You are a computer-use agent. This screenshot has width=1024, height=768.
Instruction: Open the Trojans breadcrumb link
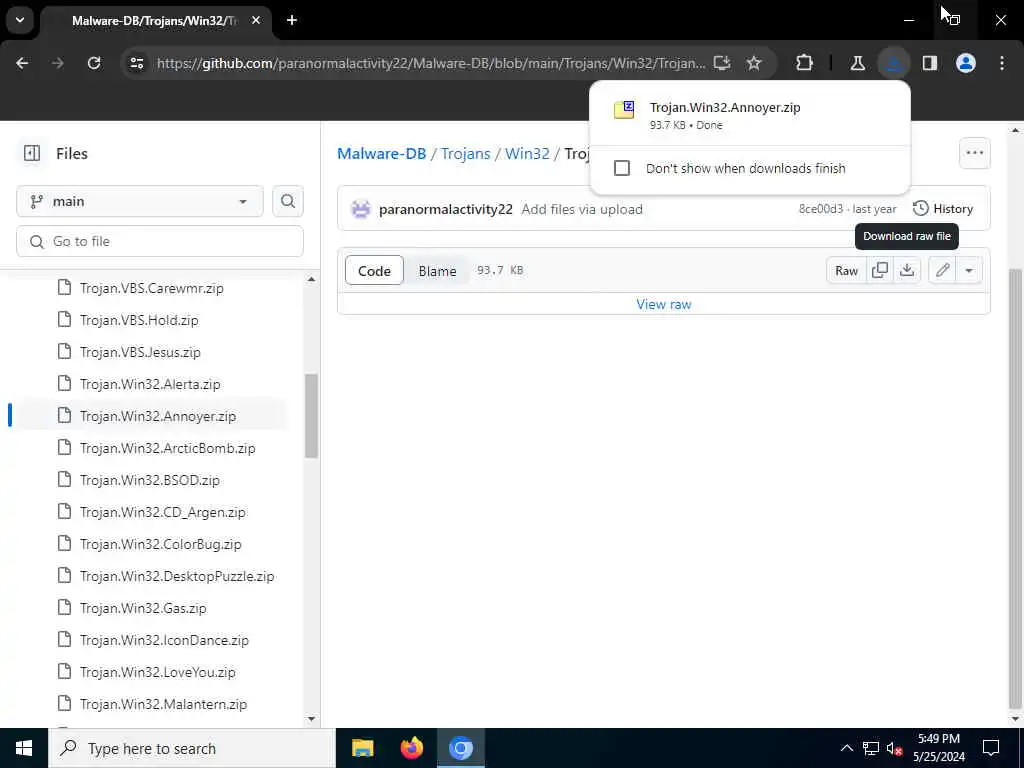(465, 153)
